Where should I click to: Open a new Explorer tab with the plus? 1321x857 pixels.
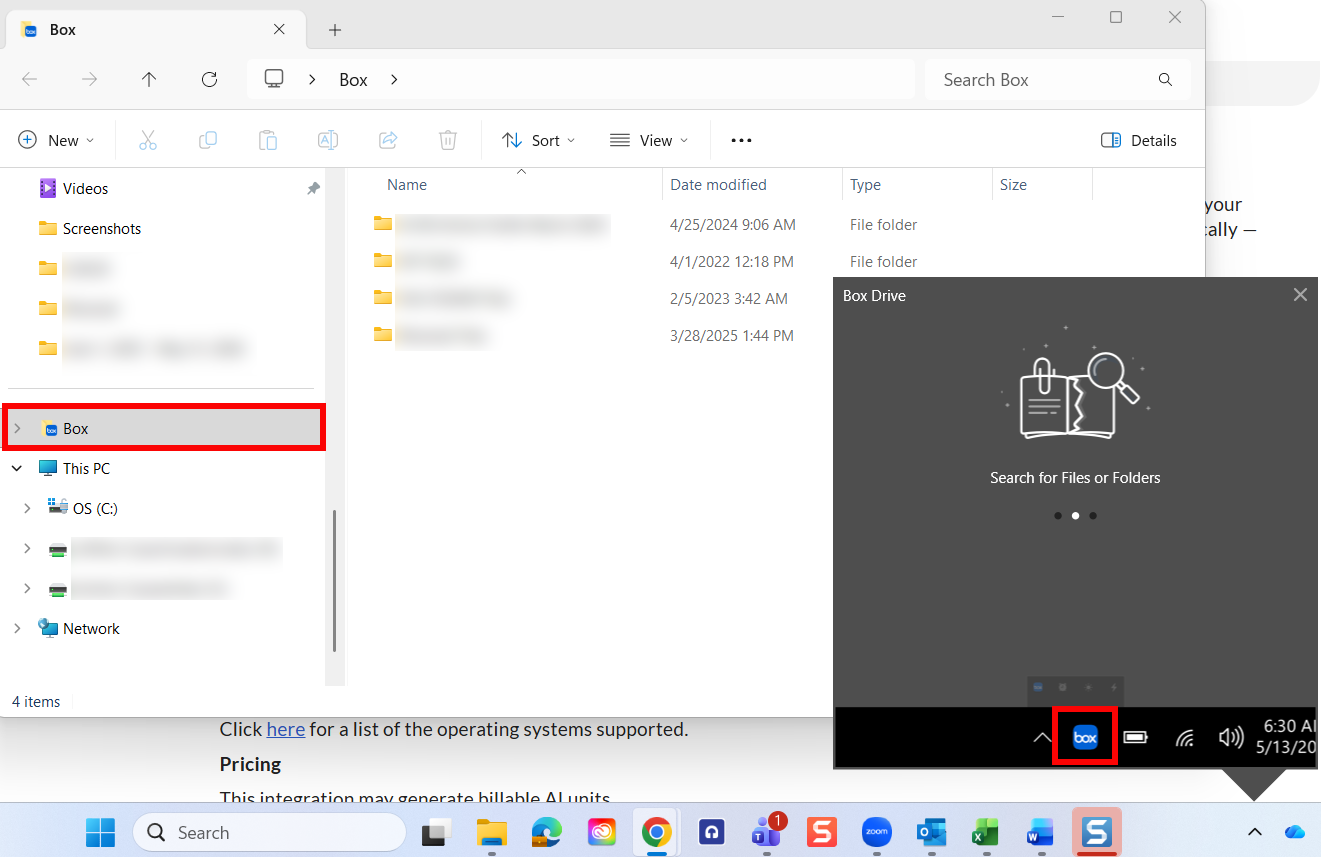point(335,30)
